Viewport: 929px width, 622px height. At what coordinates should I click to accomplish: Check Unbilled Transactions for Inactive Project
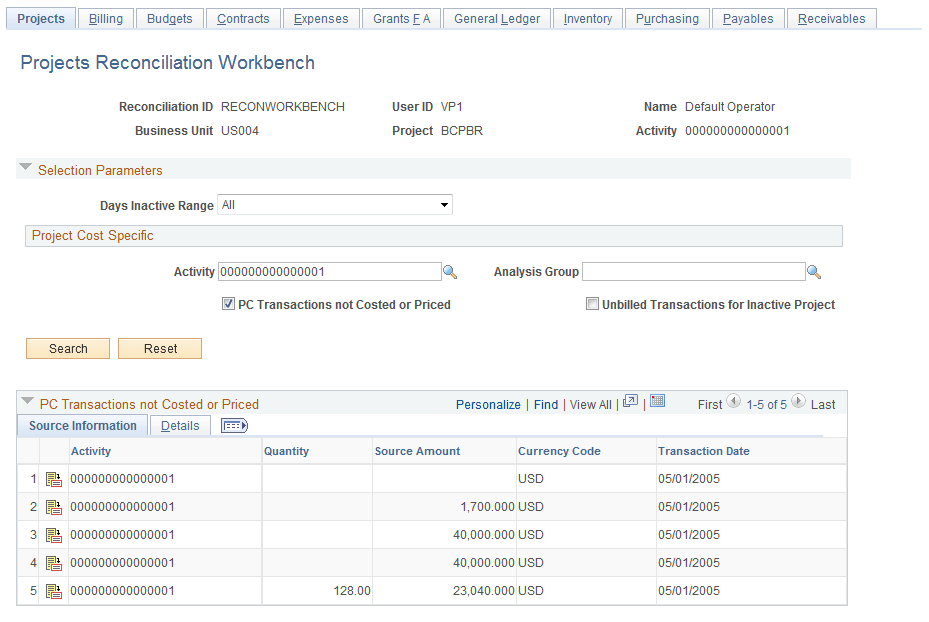[592, 304]
